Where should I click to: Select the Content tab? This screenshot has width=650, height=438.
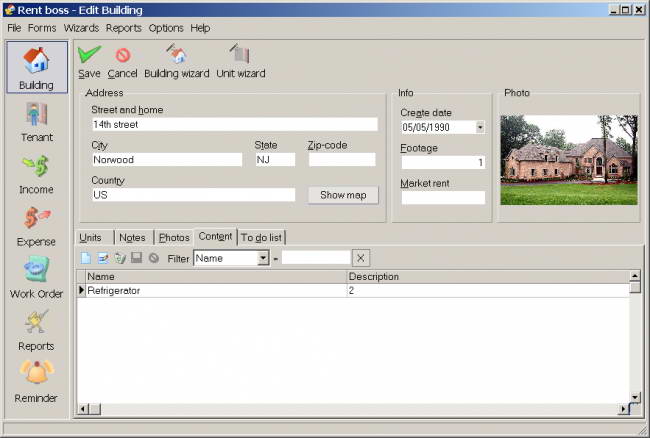click(215, 237)
